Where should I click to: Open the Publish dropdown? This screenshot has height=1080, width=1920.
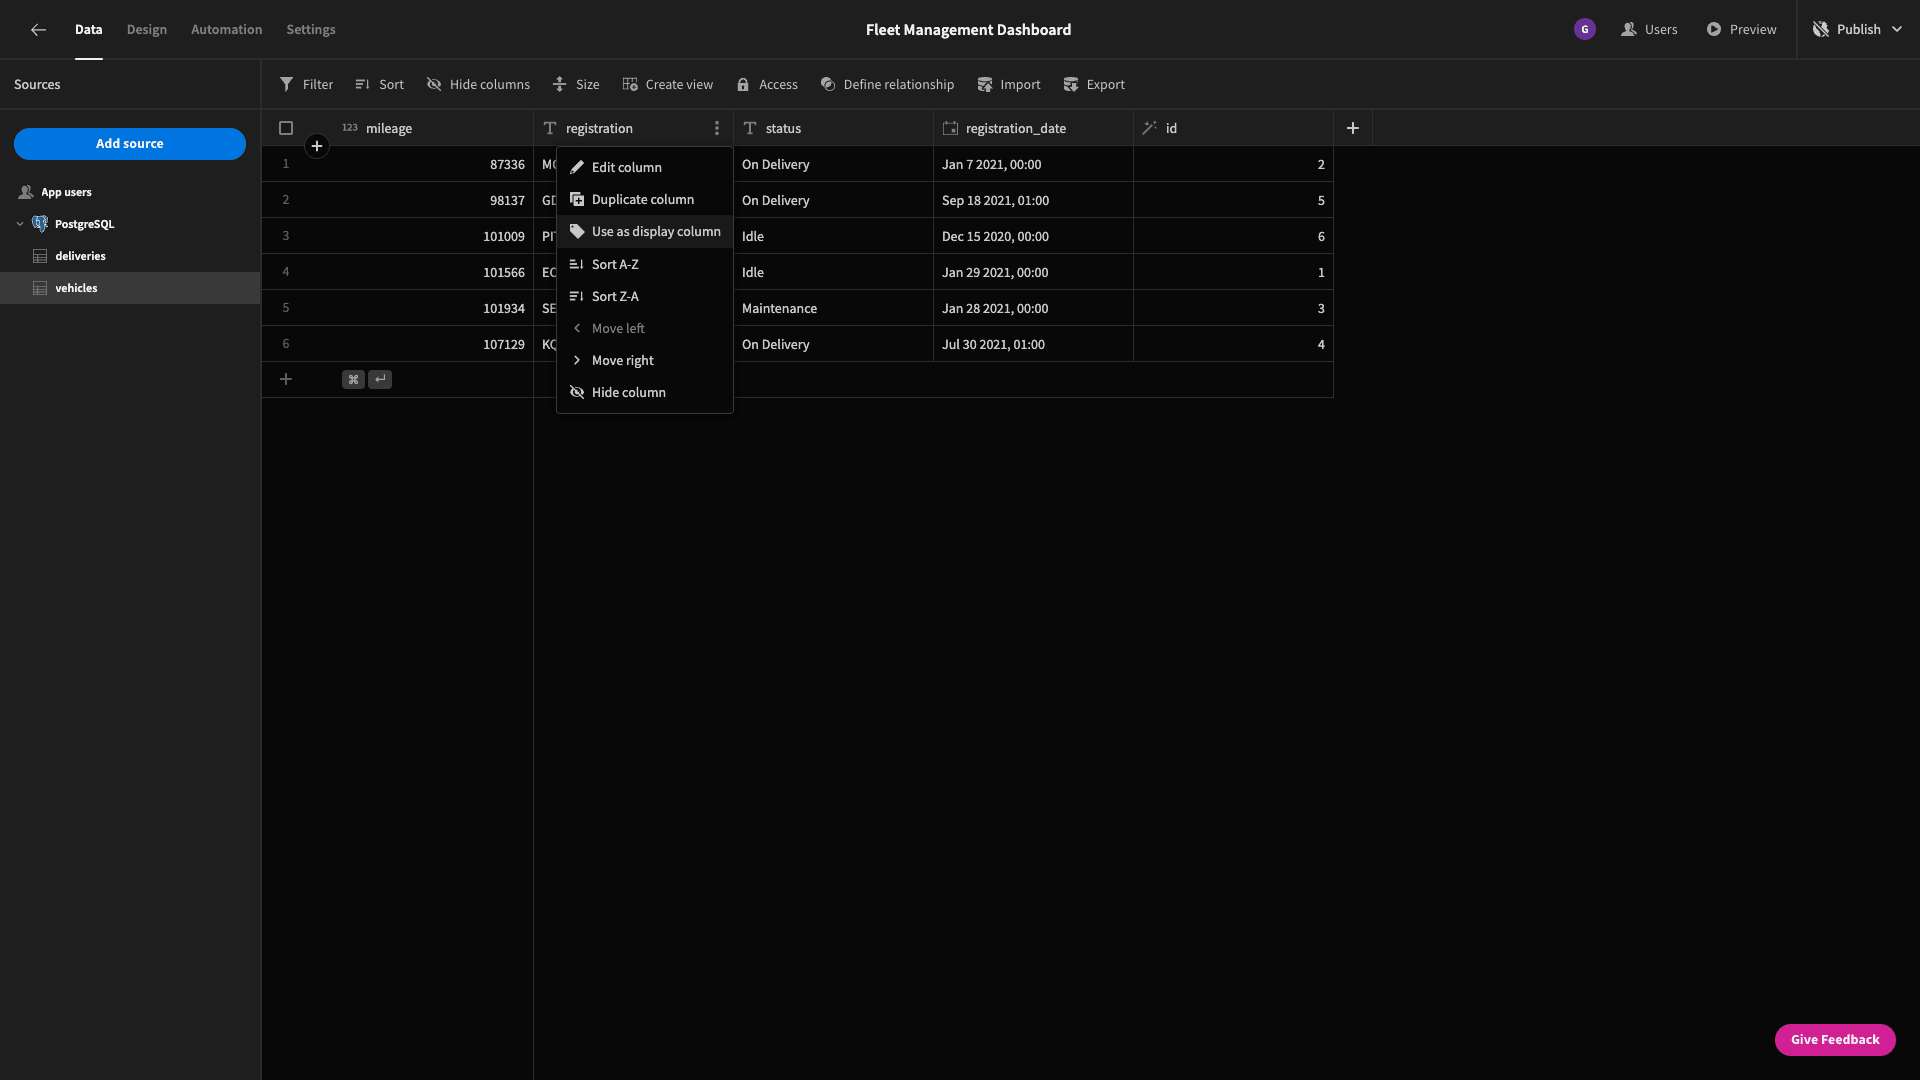click(1858, 30)
